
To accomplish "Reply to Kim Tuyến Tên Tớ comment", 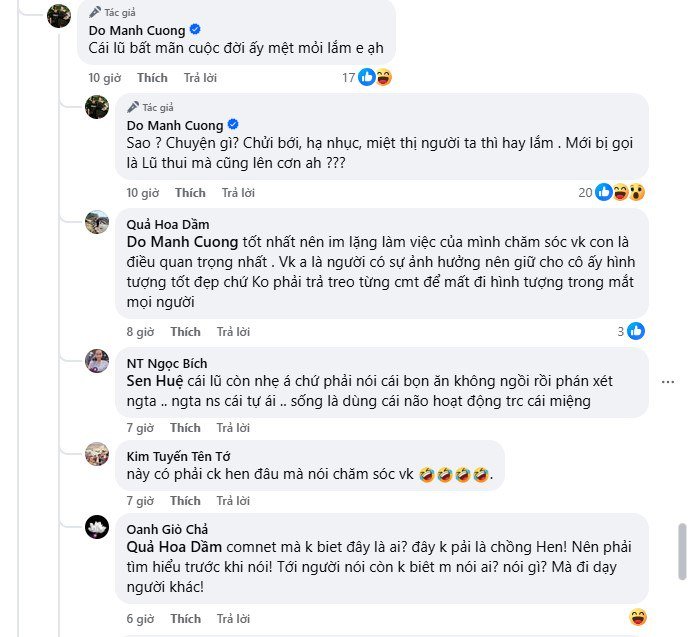I will pyautogui.click(x=233, y=500).
